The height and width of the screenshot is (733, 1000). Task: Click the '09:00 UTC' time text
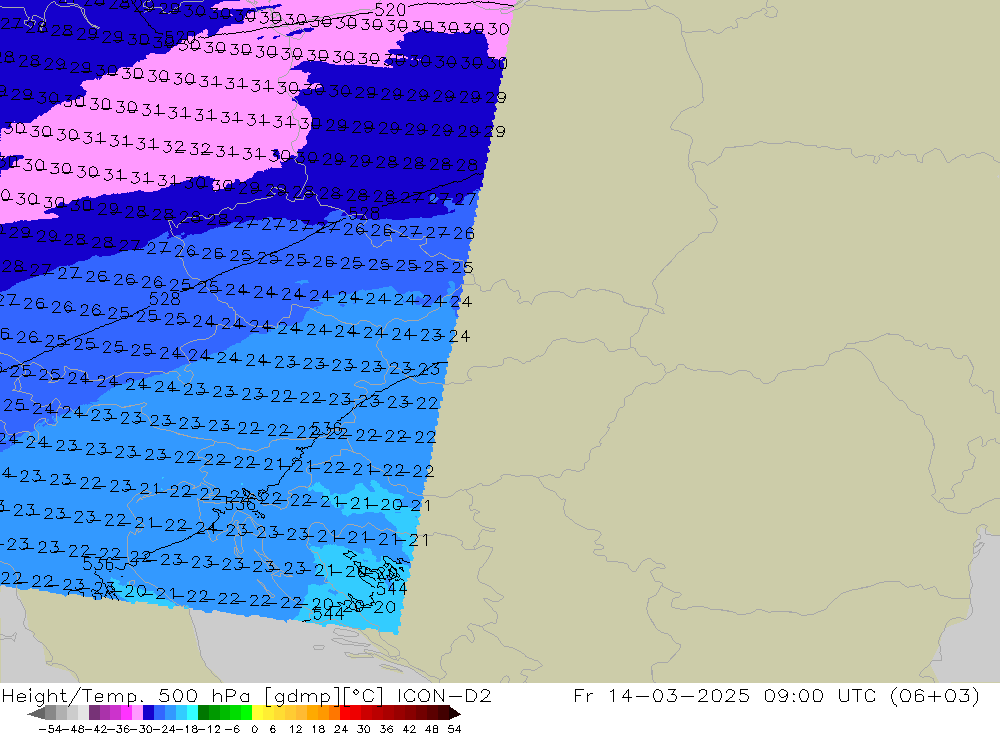point(819,695)
